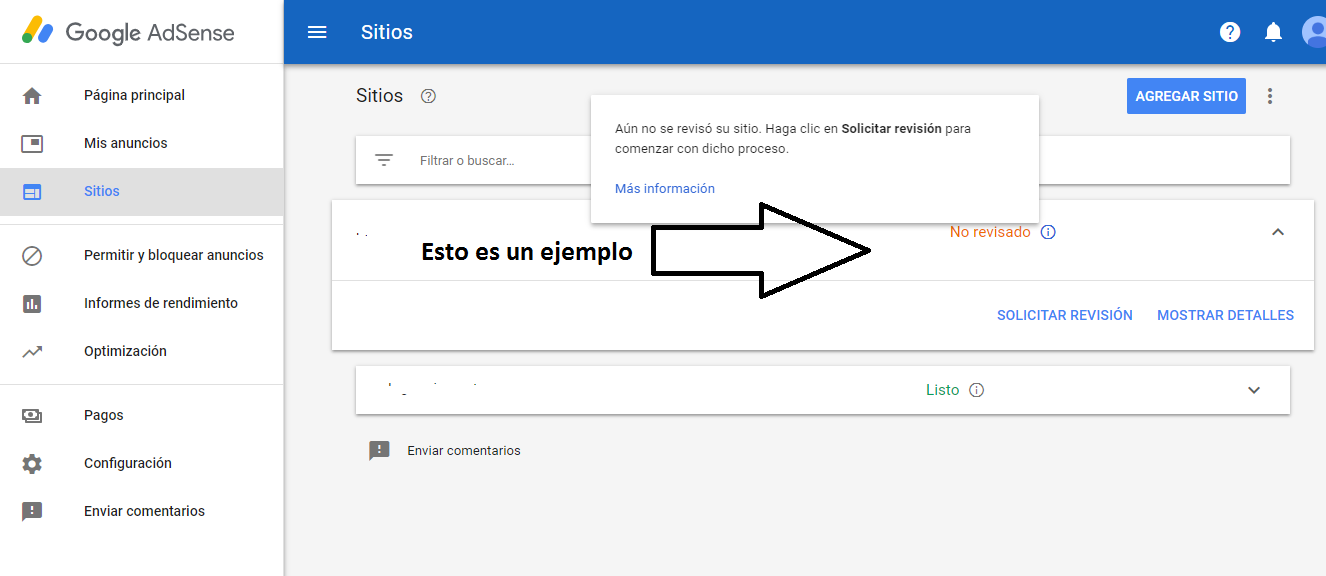Screen dimensions: 1326x576
Task: Click the filter icon in search bar
Action: coord(384,160)
